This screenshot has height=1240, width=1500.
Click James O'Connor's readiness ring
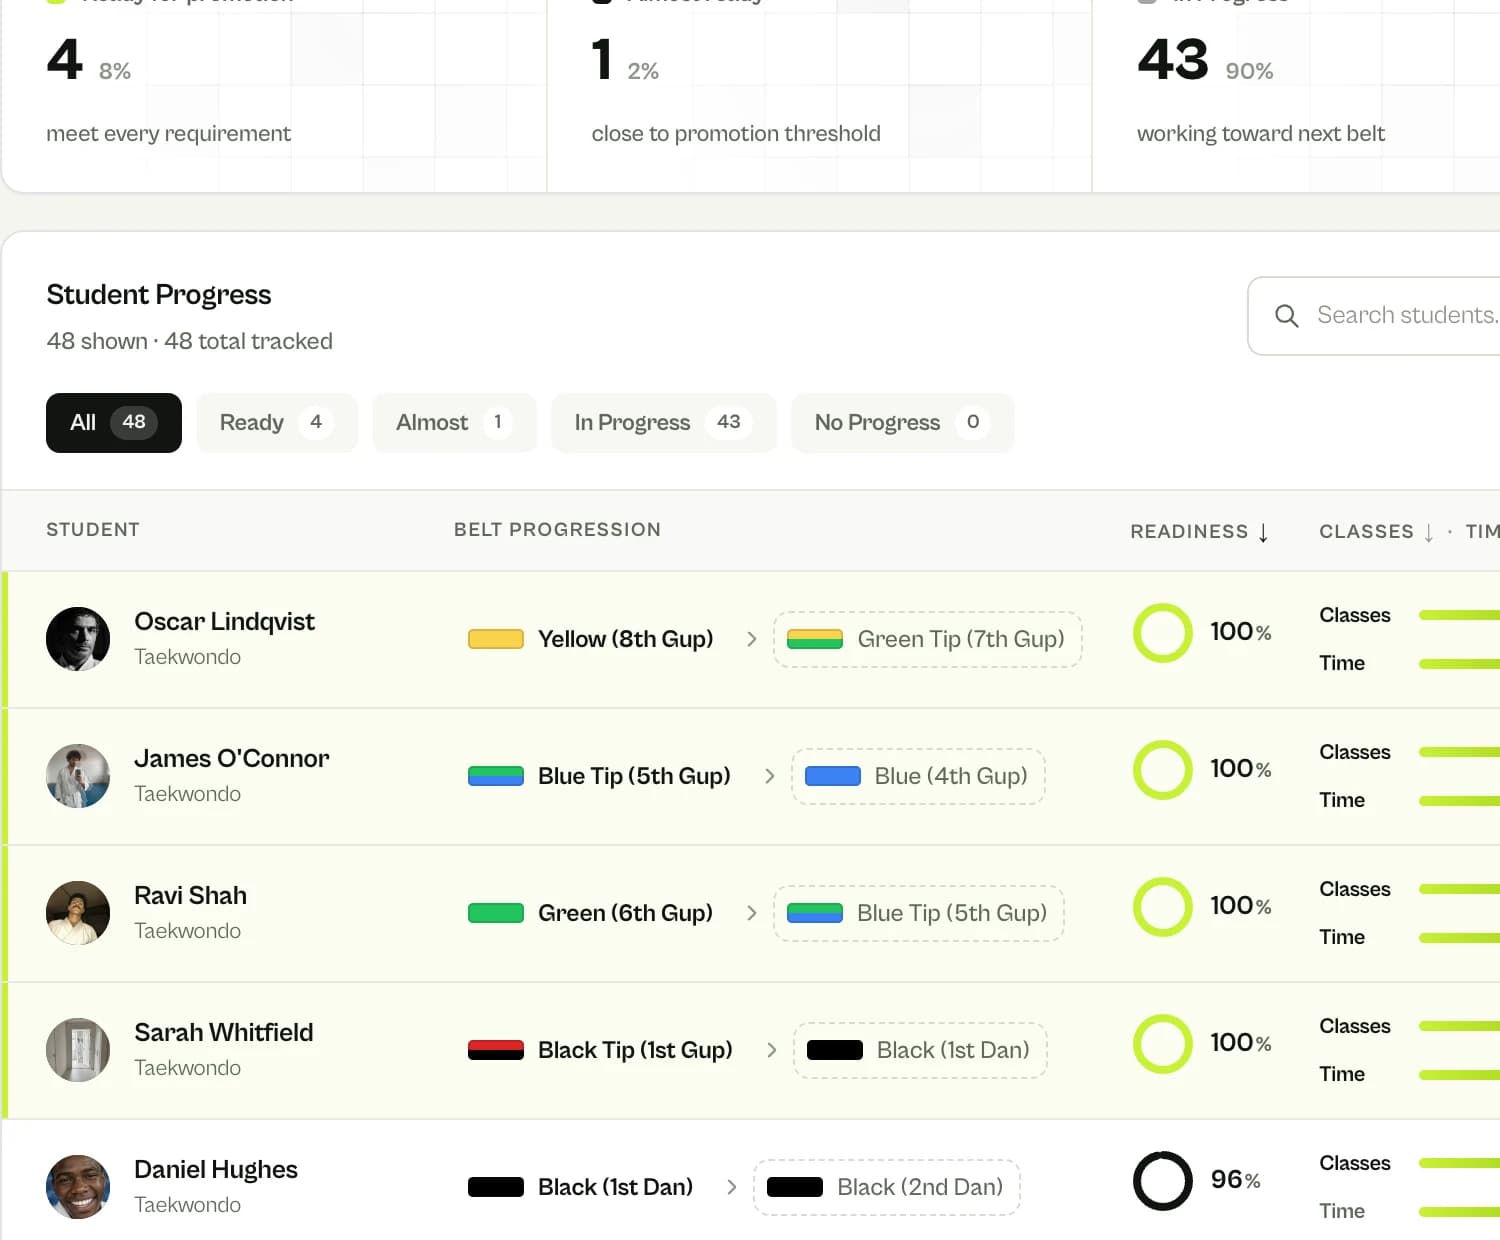[x=1163, y=770]
